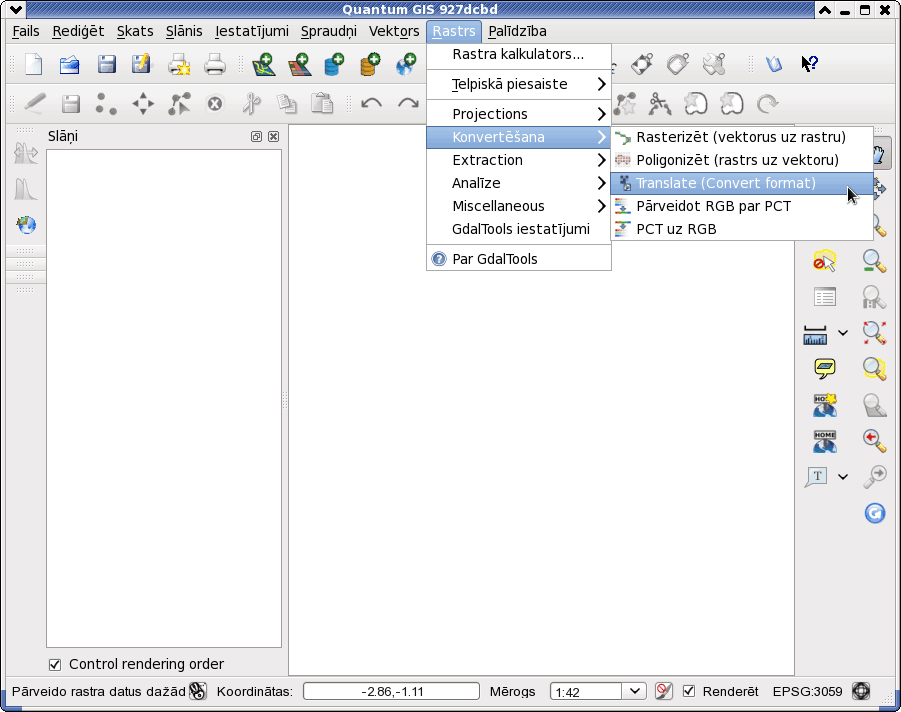Screen dimensions: 901x712
Task: Open the Palīdzība menu
Action: (x=517, y=31)
